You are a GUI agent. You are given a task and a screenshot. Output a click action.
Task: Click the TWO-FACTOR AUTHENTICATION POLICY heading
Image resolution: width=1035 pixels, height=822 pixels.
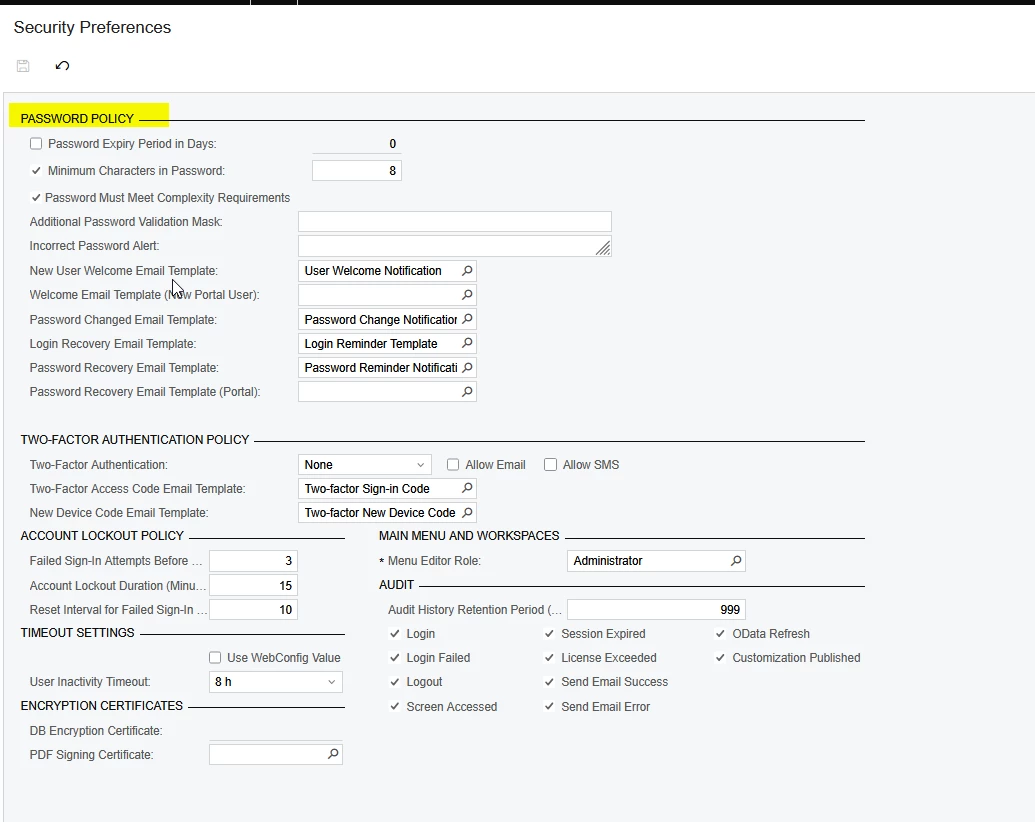click(x=135, y=440)
